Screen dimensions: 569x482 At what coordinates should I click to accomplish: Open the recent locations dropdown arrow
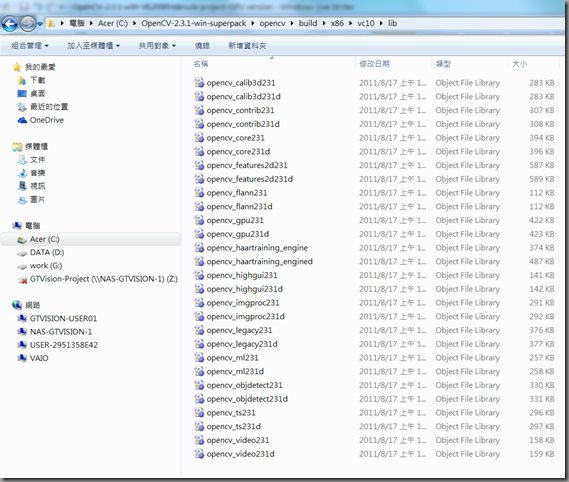[40, 24]
